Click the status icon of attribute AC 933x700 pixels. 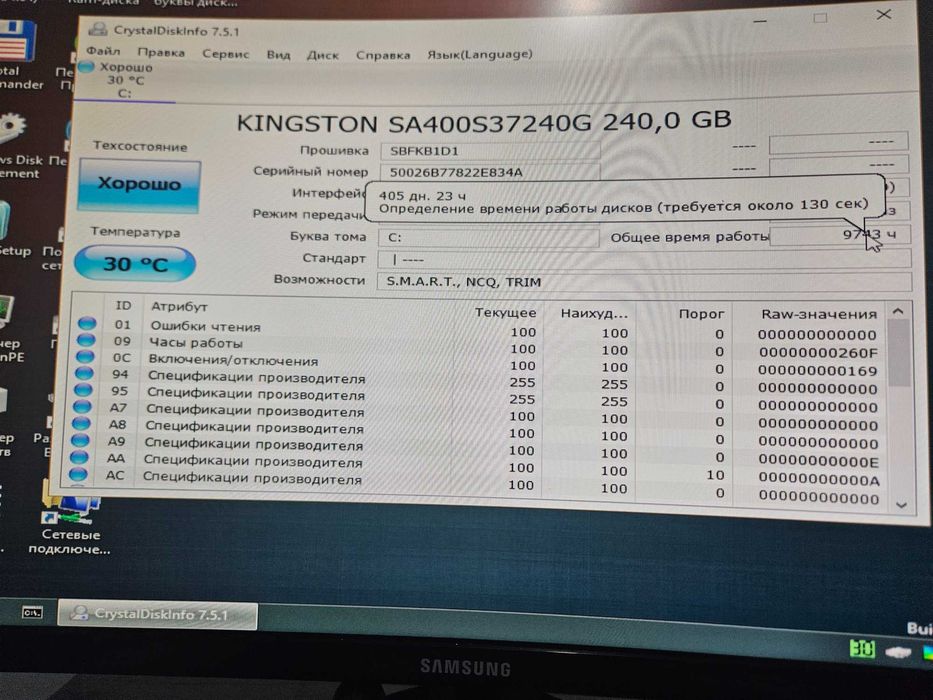[78, 474]
